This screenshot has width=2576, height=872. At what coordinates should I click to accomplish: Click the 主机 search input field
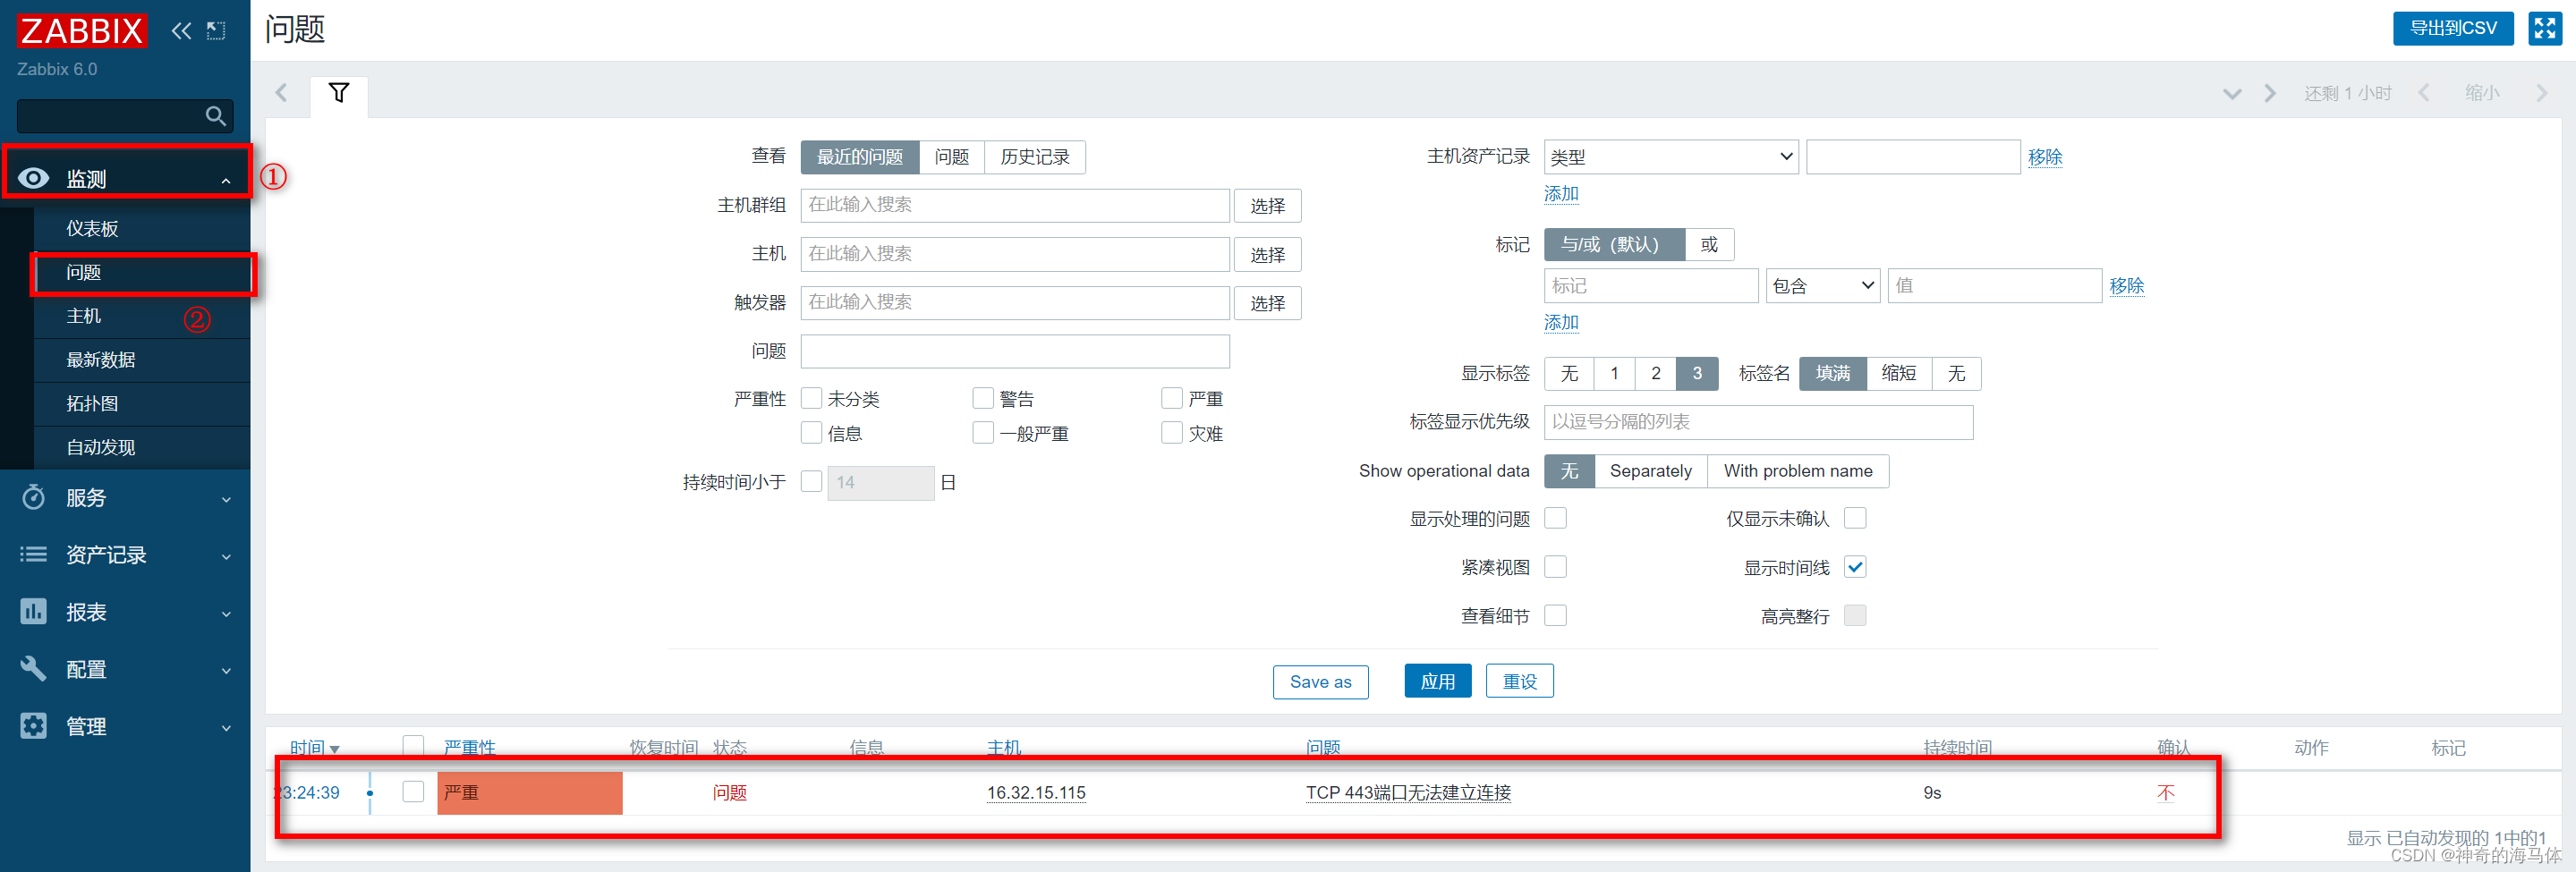coord(1014,254)
